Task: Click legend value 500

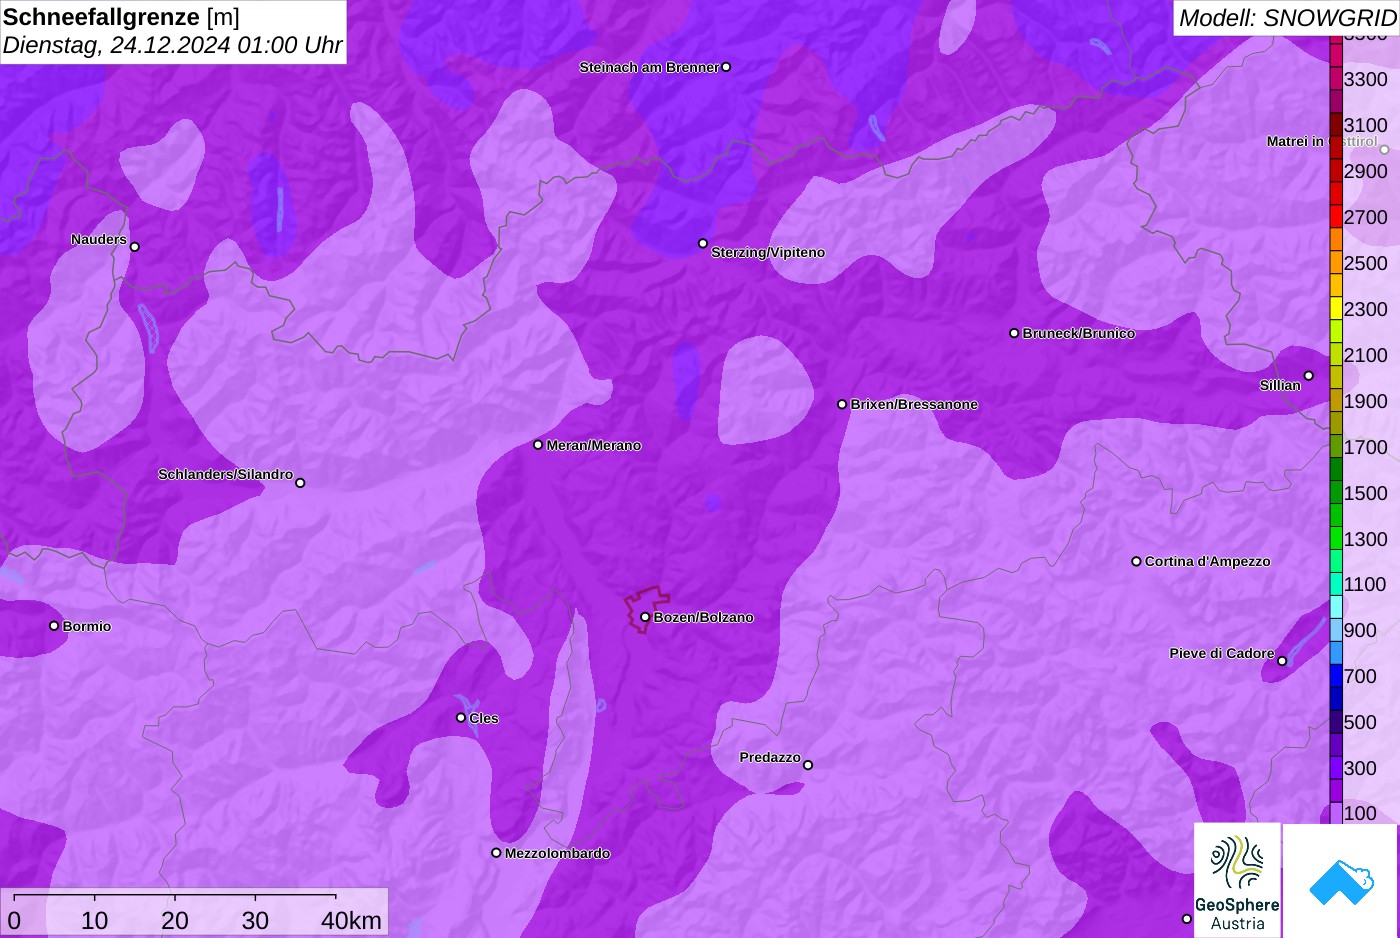Action: (1360, 722)
